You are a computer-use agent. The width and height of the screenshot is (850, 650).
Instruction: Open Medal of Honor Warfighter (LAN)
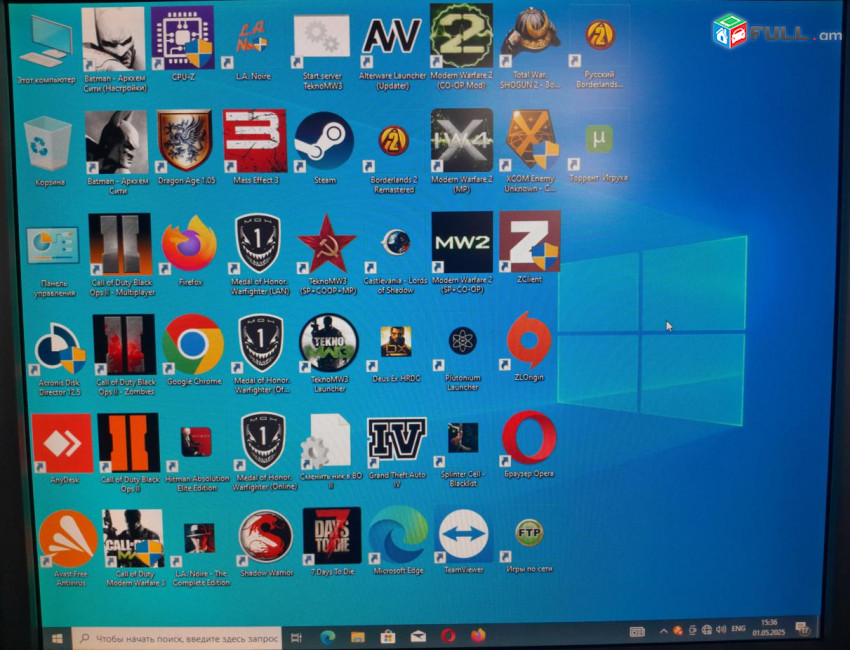click(x=257, y=243)
